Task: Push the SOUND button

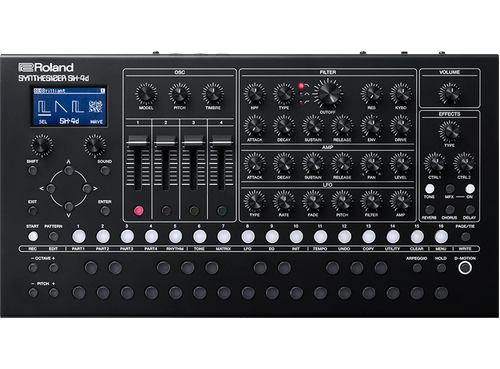Action: pos(105,170)
